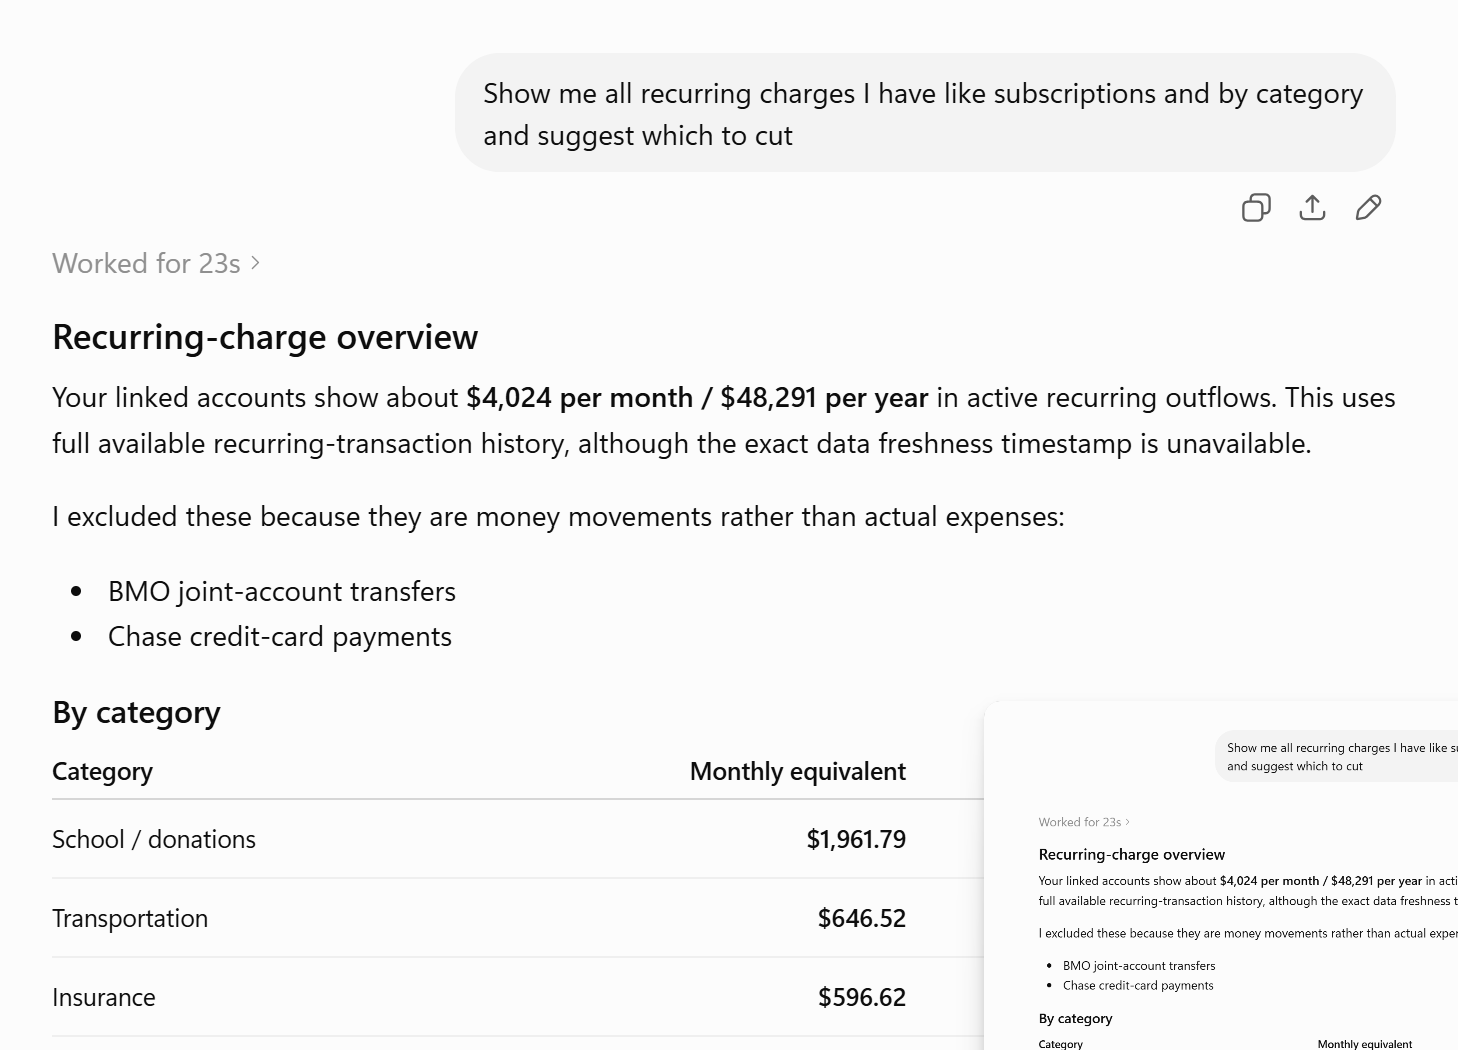Image resolution: width=1458 pixels, height=1050 pixels.
Task: Click the user prompt message bubble
Action: 925,113
